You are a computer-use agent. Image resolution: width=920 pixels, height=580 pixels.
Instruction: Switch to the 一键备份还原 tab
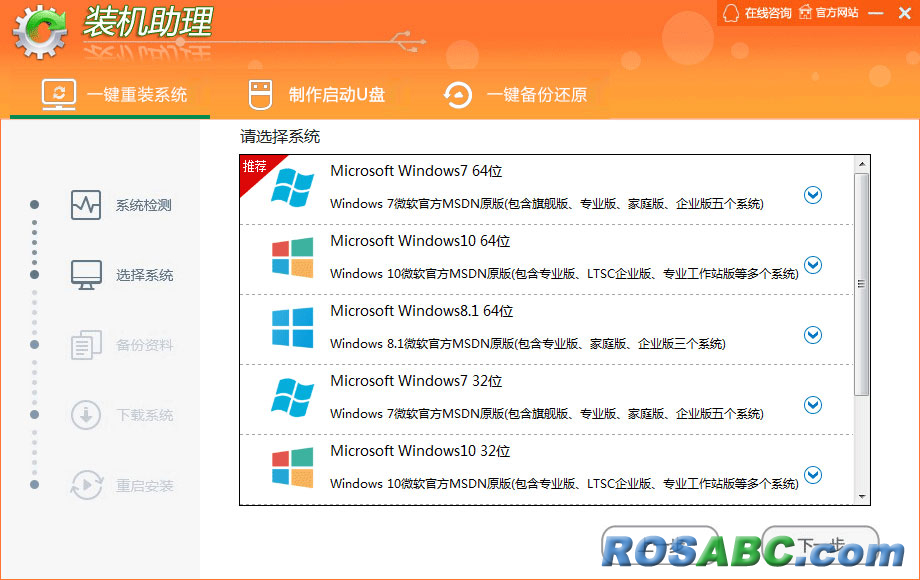click(x=516, y=94)
